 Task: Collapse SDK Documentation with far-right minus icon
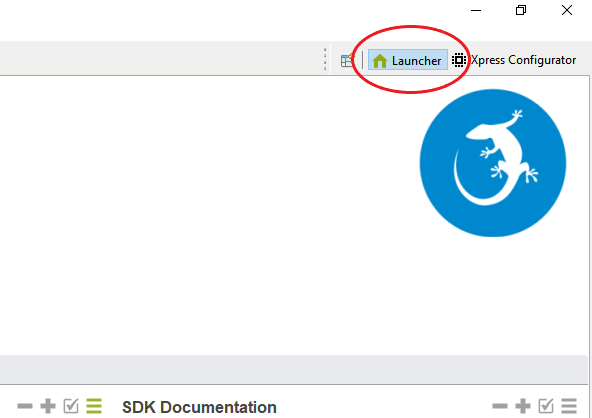(500, 406)
